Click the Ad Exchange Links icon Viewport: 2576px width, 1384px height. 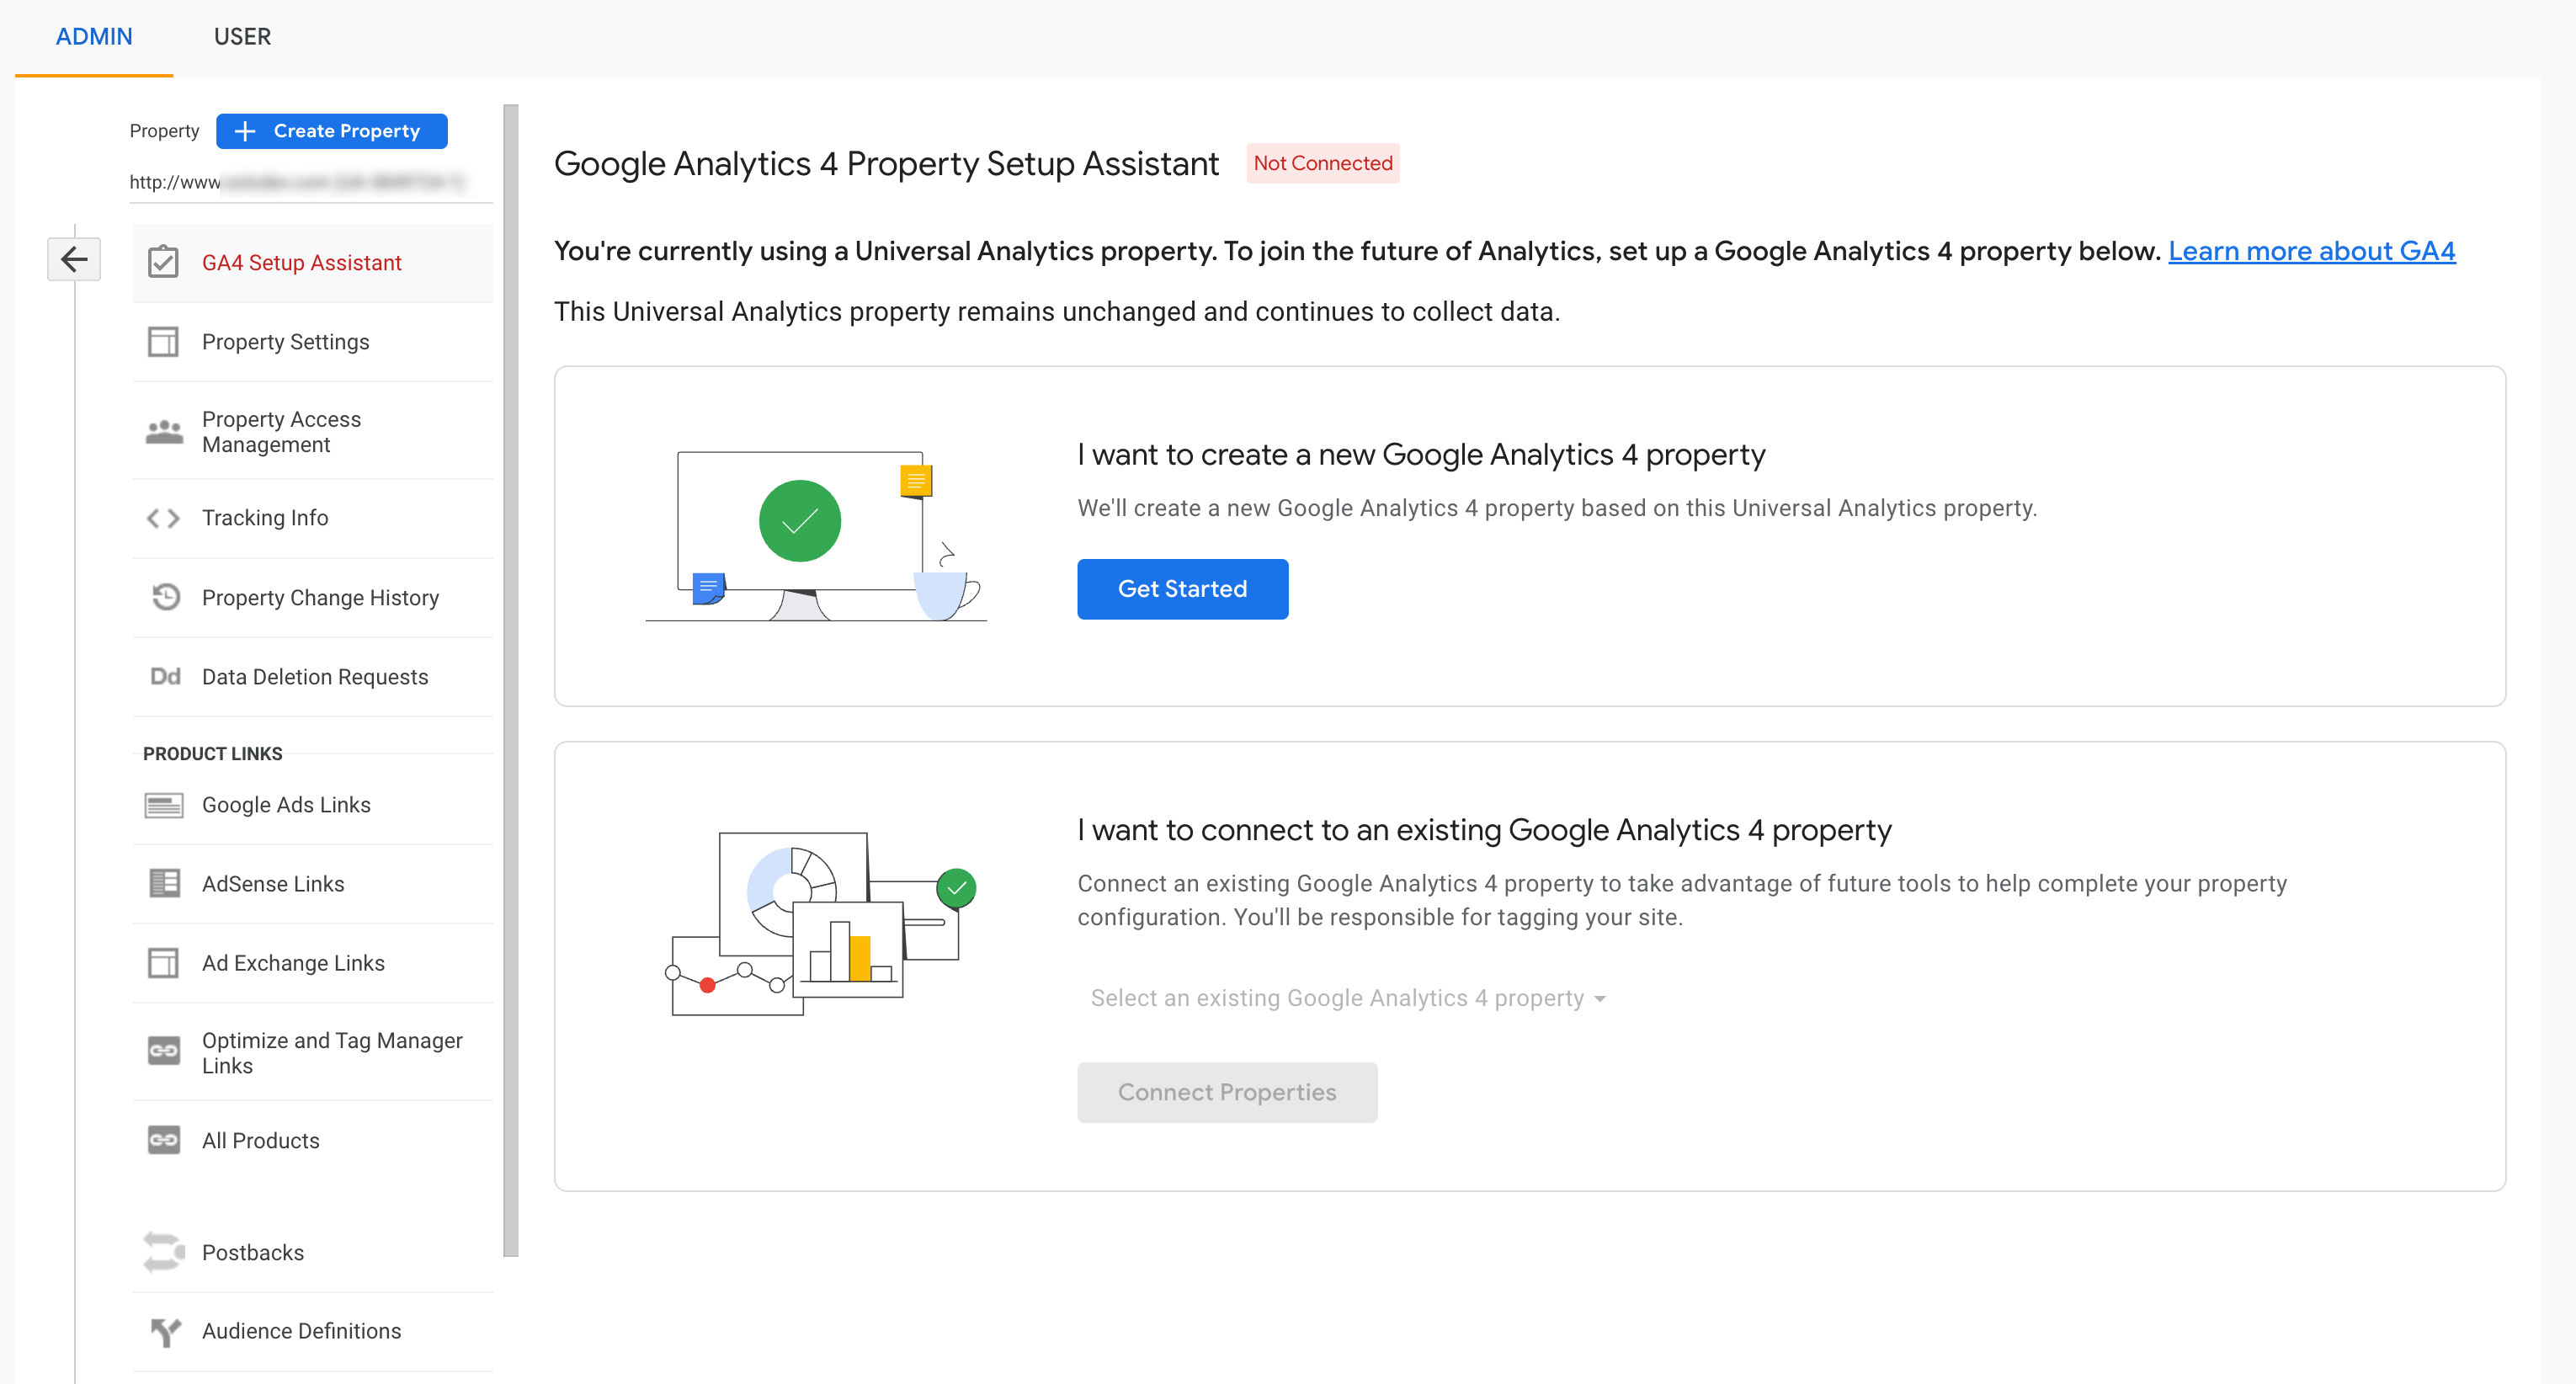pyautogui.click(x=163, y=963)
